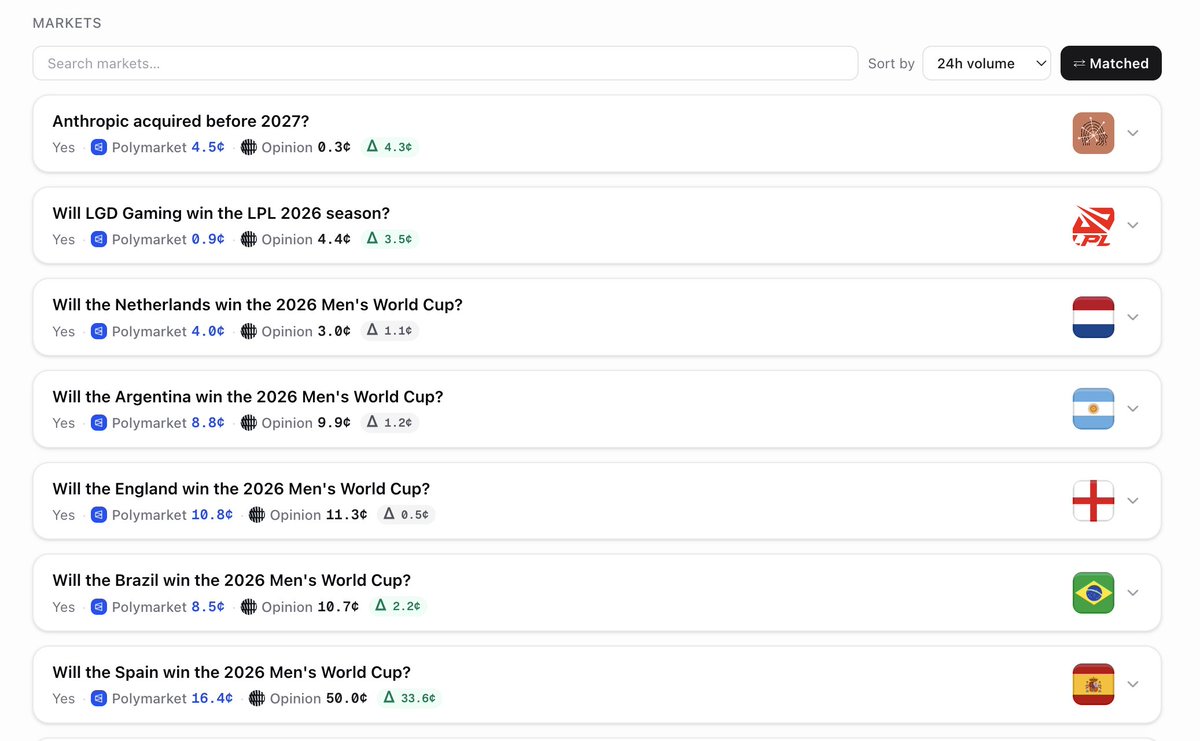Click Polymarket price 0.9¢
This screenshot has width=1200, height=741.
coord(208,239)
